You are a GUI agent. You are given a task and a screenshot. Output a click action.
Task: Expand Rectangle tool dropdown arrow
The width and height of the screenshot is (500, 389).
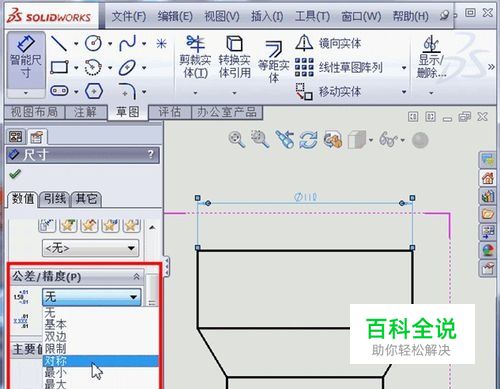76,68
